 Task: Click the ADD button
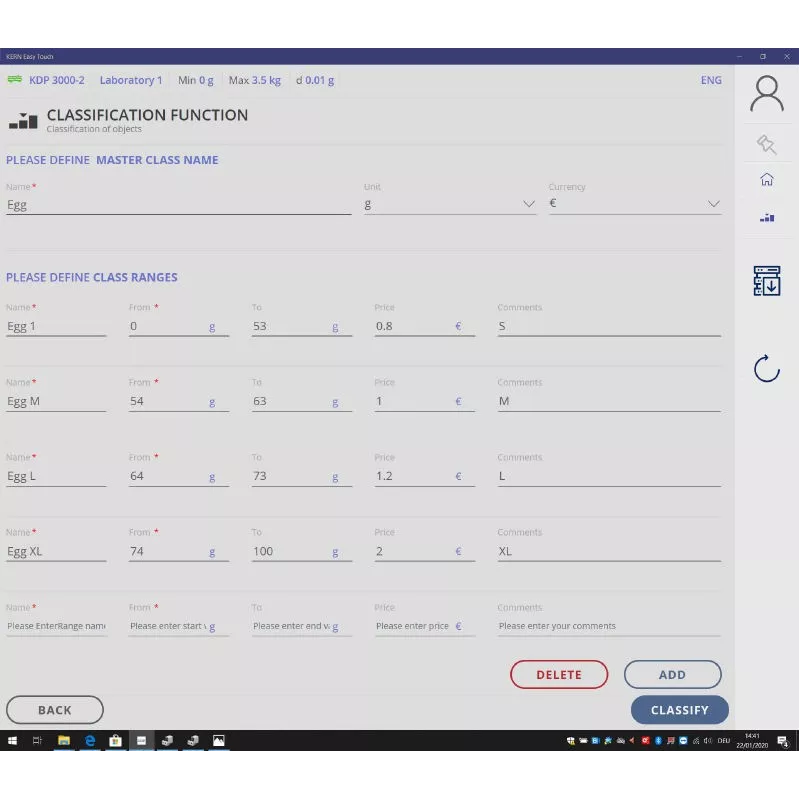click(672, 675)
